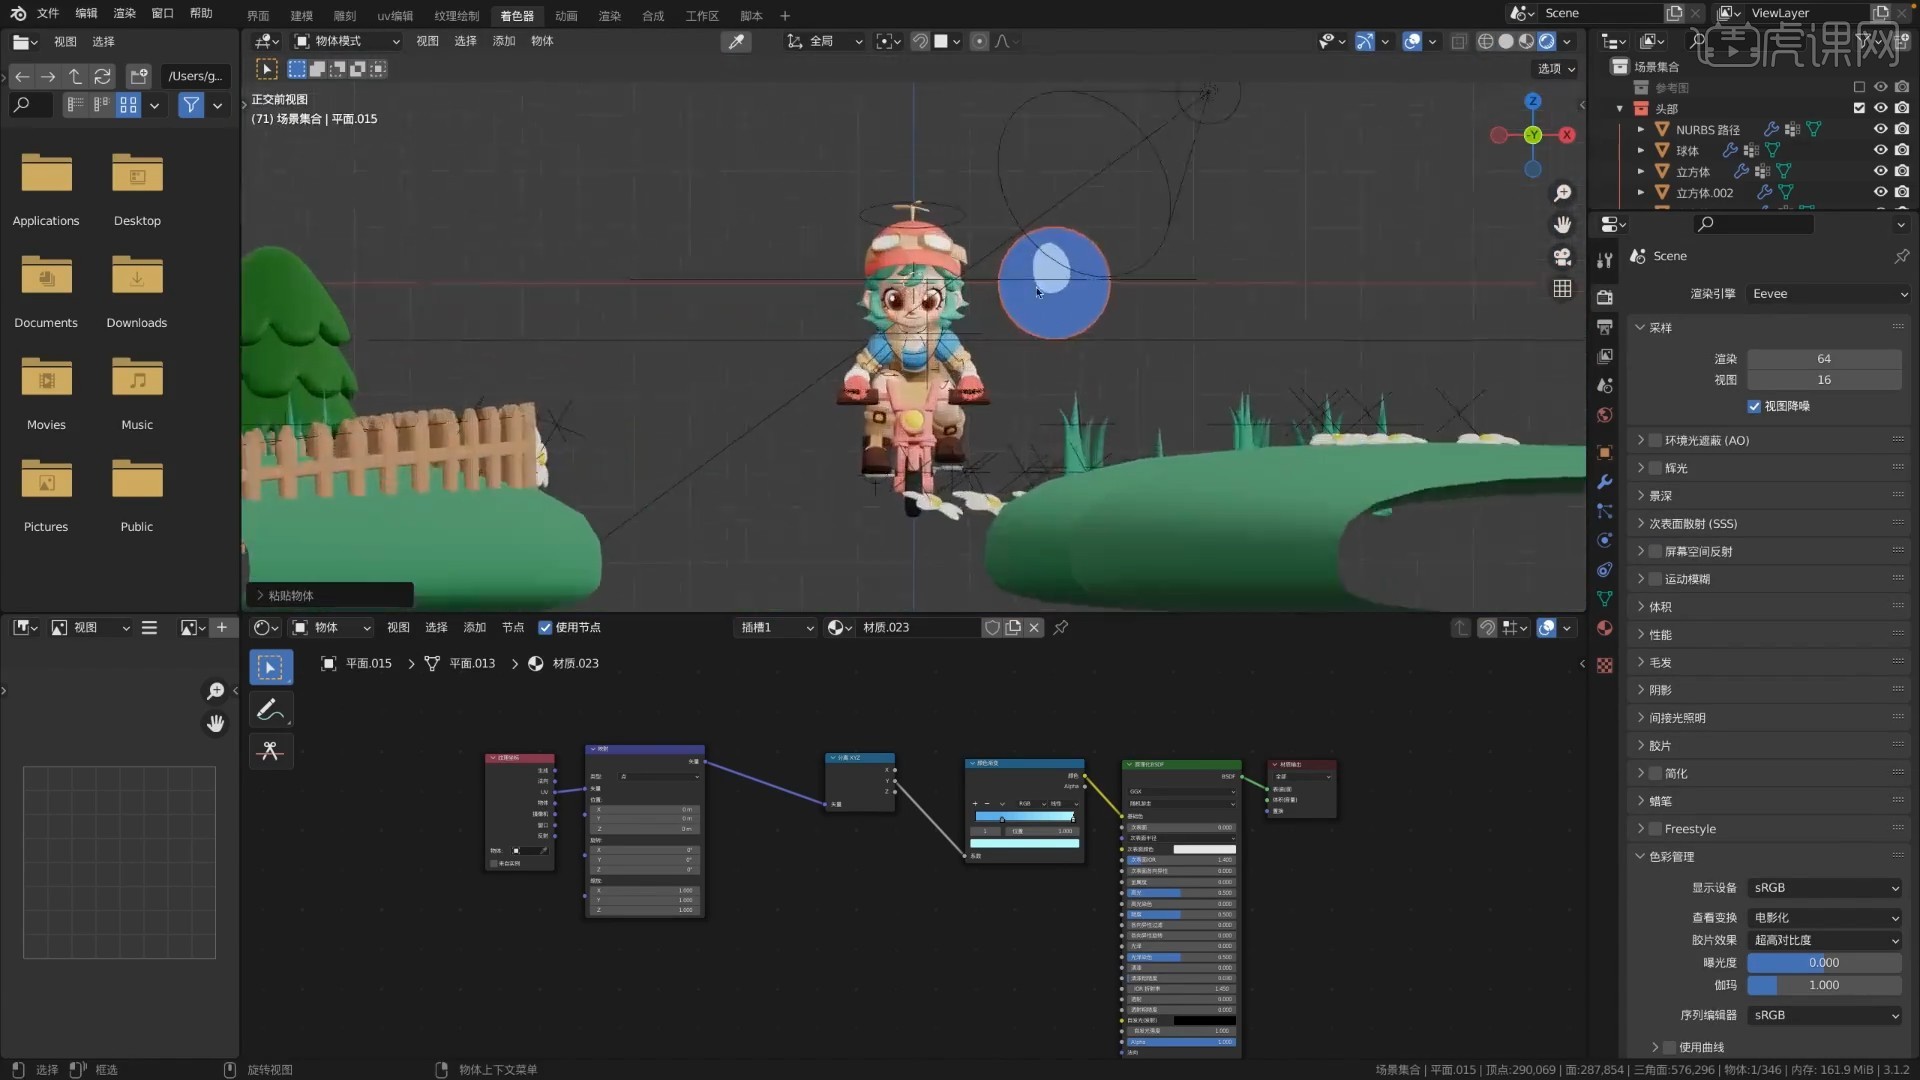Image resolution: width=1920 pixels, height=1080 pixels.
Task: Click the refresh icon in file browser
Action: [x=102, y=76]
